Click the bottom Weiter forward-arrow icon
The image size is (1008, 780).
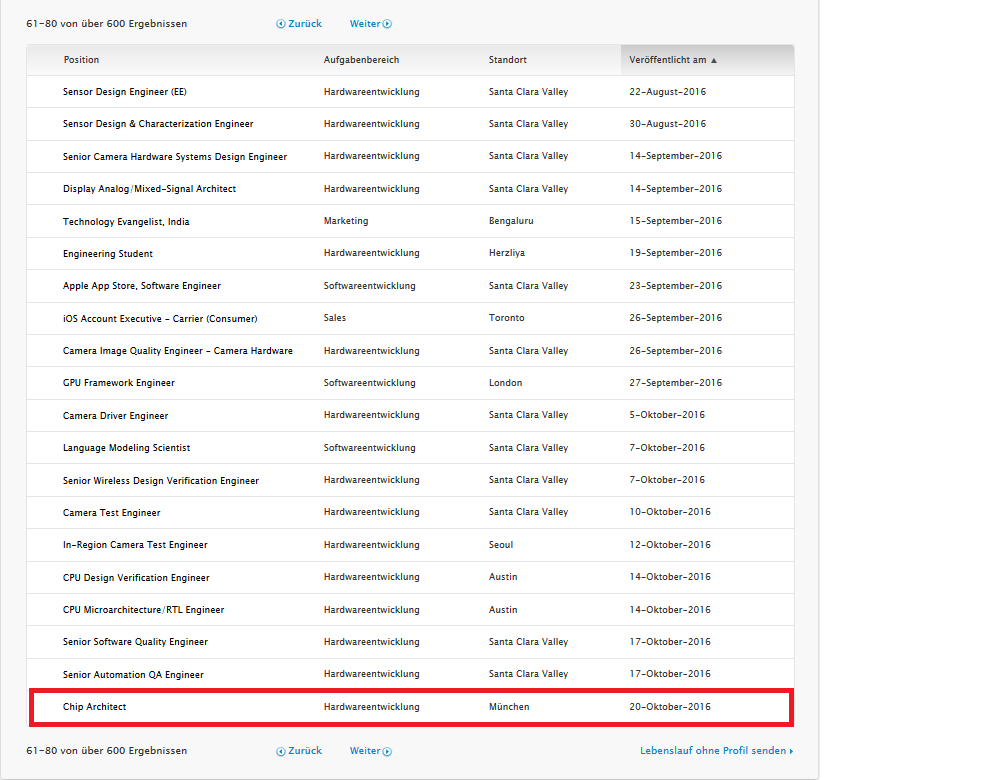click(388, 751)
